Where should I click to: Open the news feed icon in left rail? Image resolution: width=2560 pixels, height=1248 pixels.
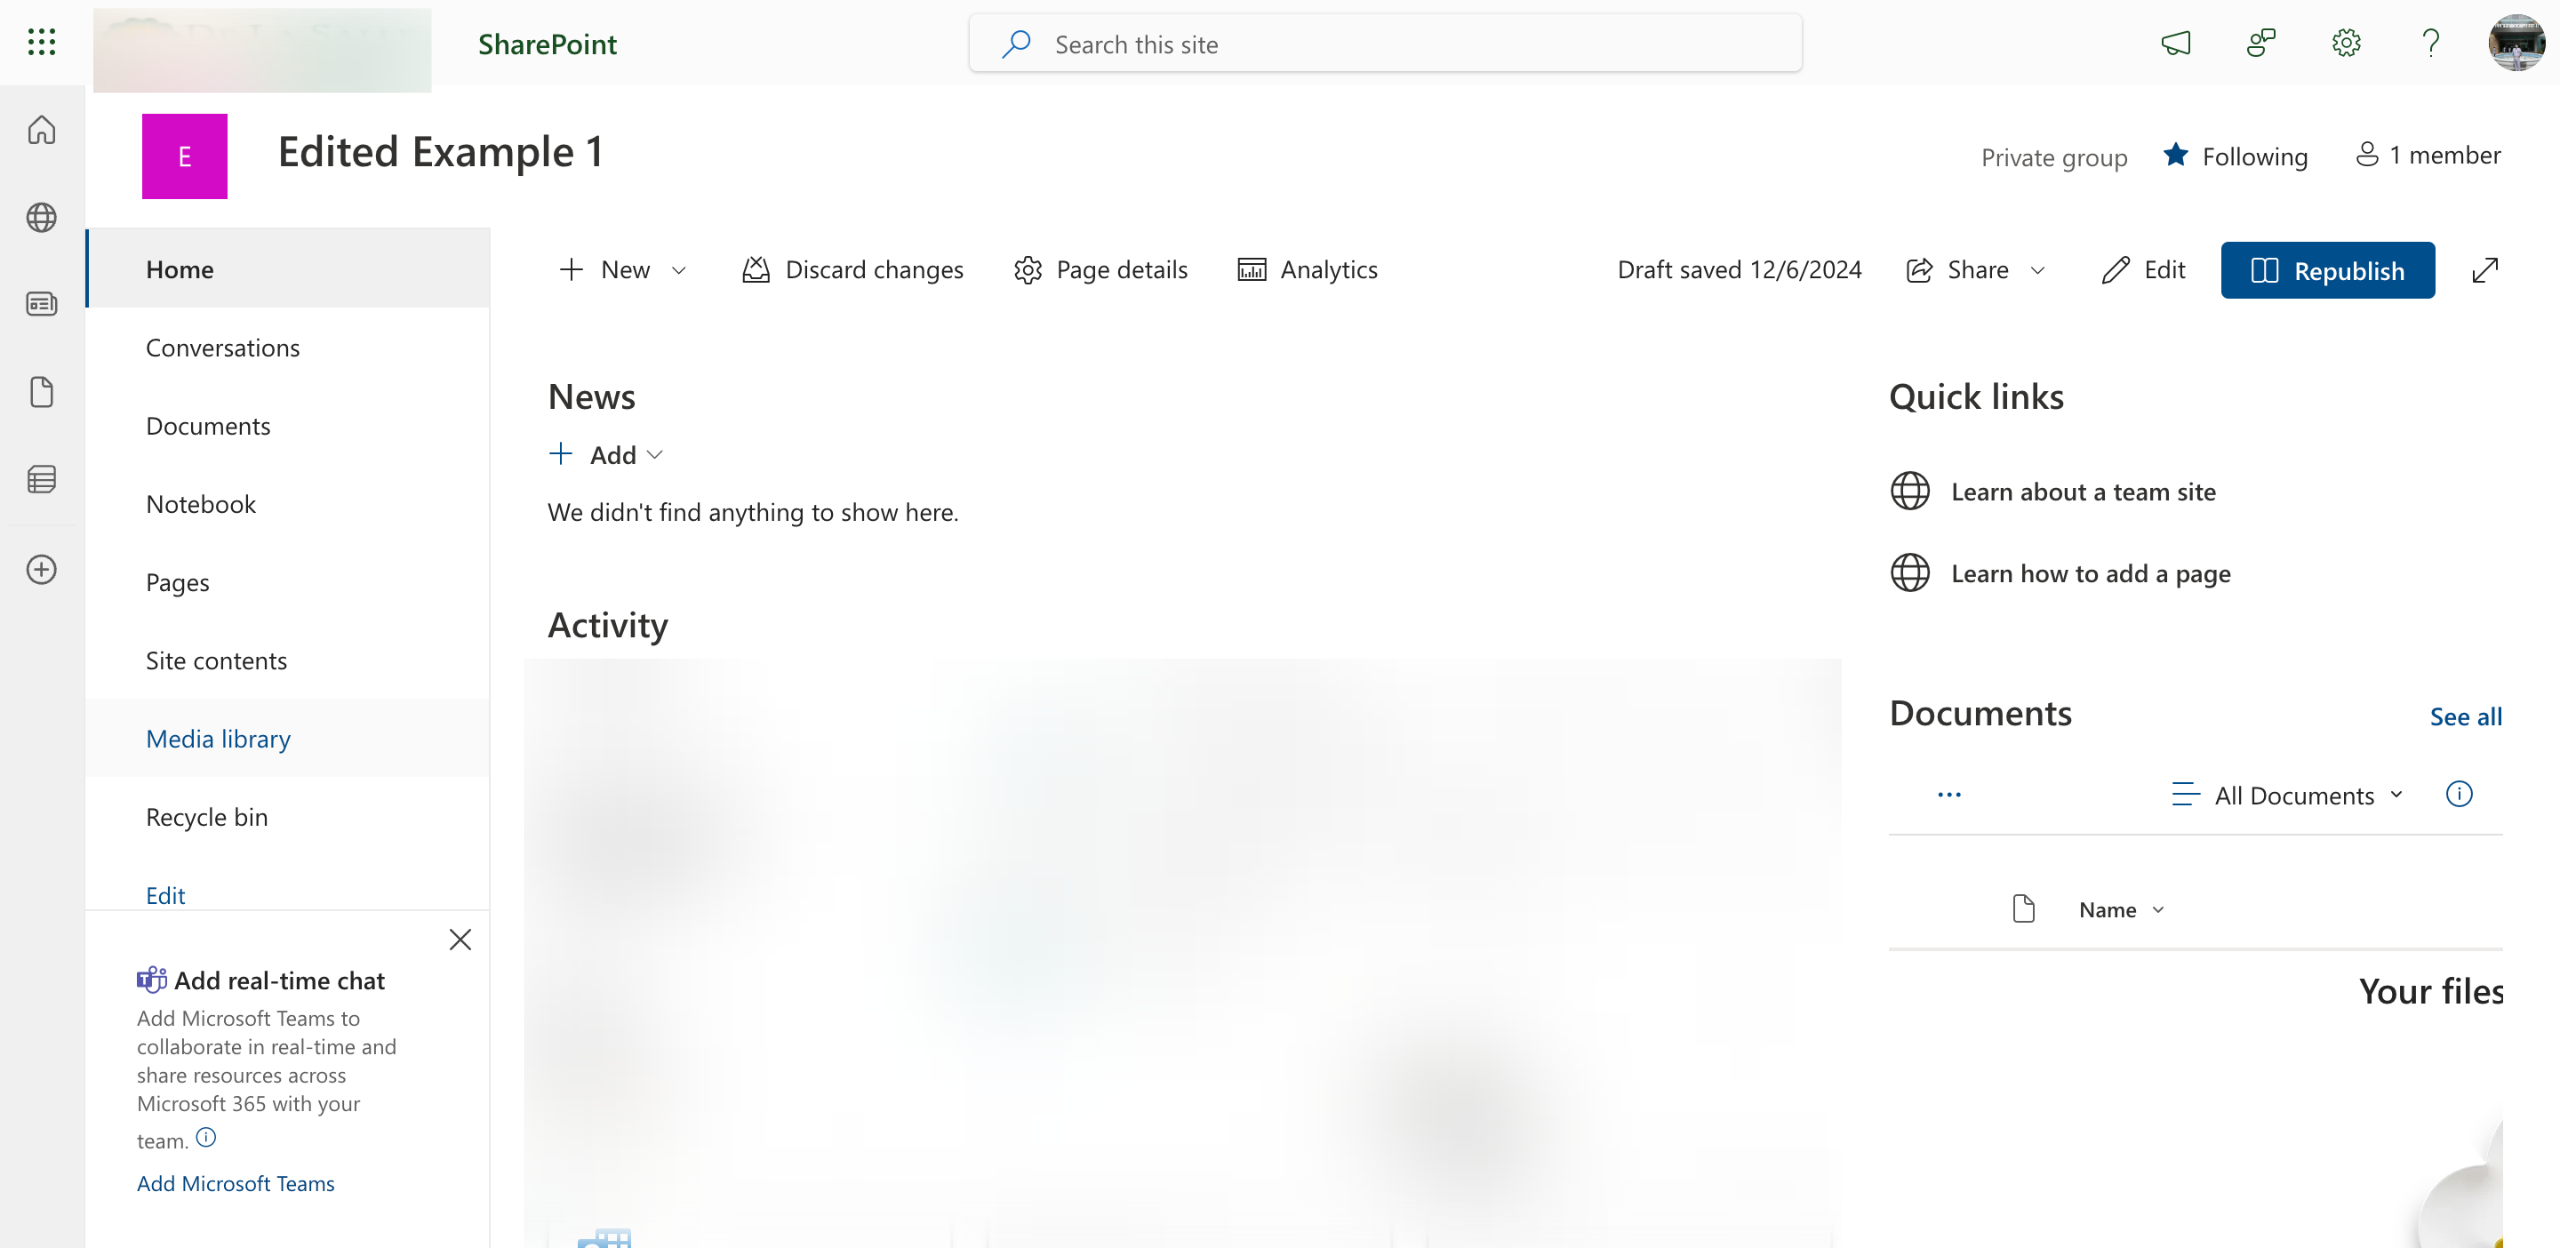click(41, 304)
